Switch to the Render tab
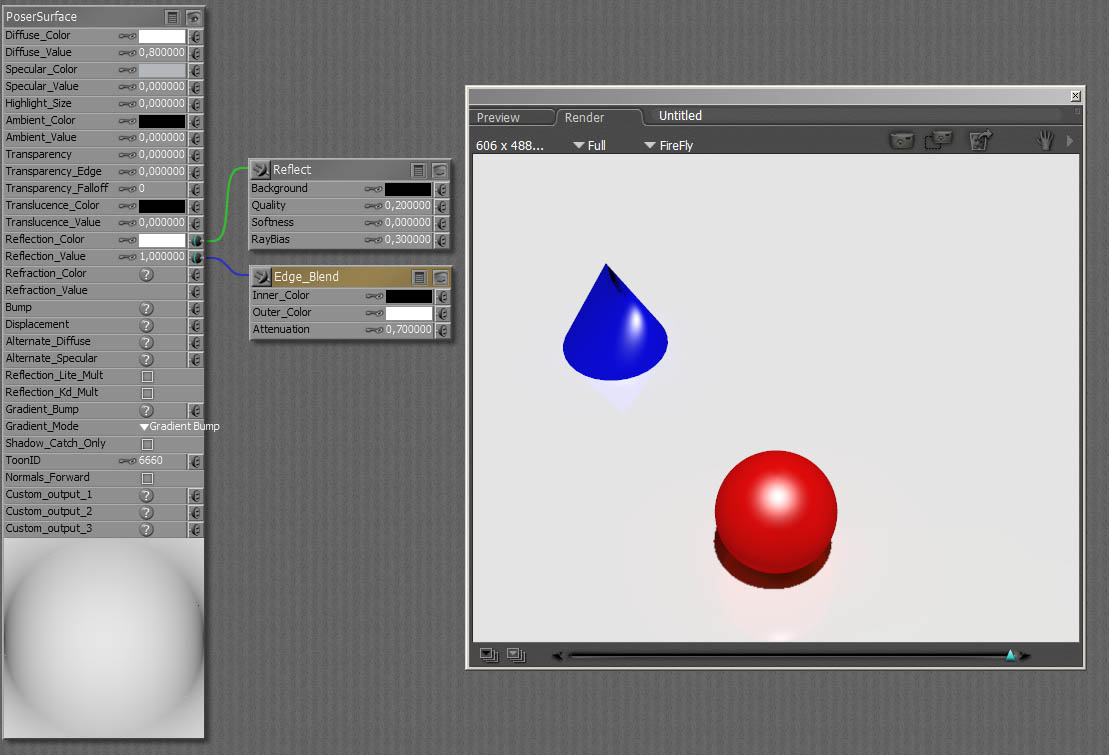1109x755 pixels. 584,117
